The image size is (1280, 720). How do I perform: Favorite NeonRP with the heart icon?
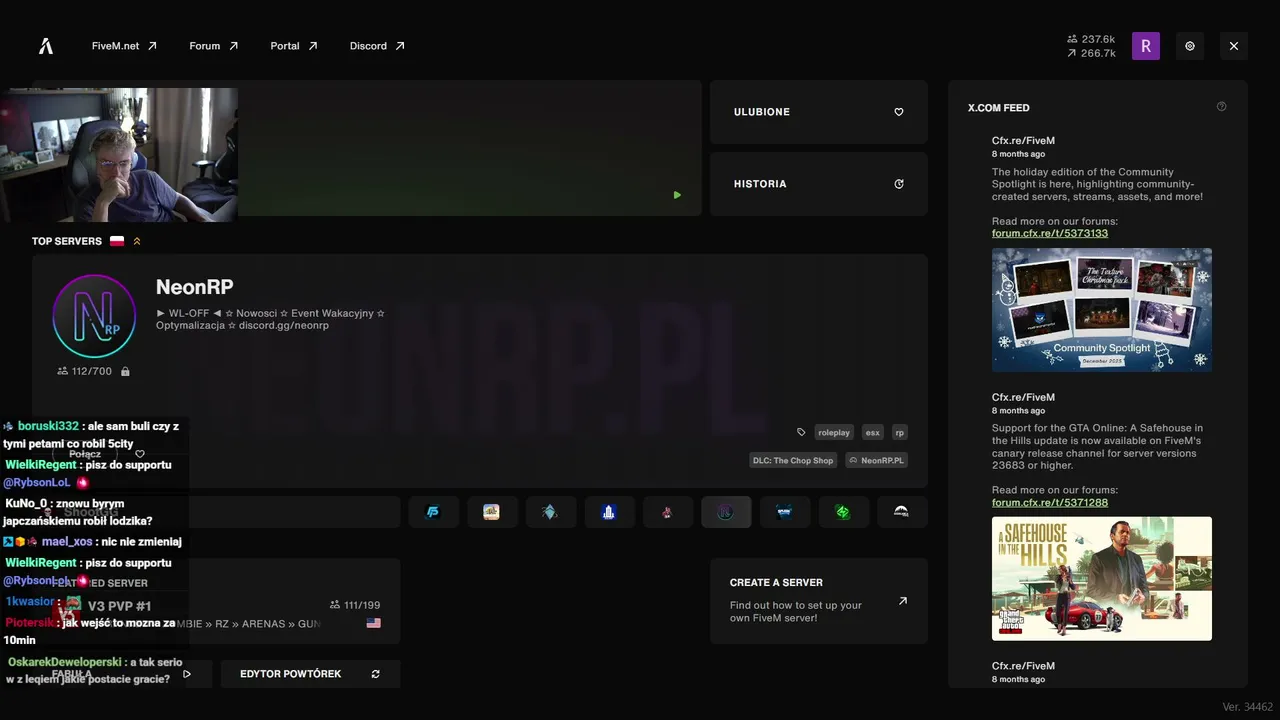[x=140, y=454]
